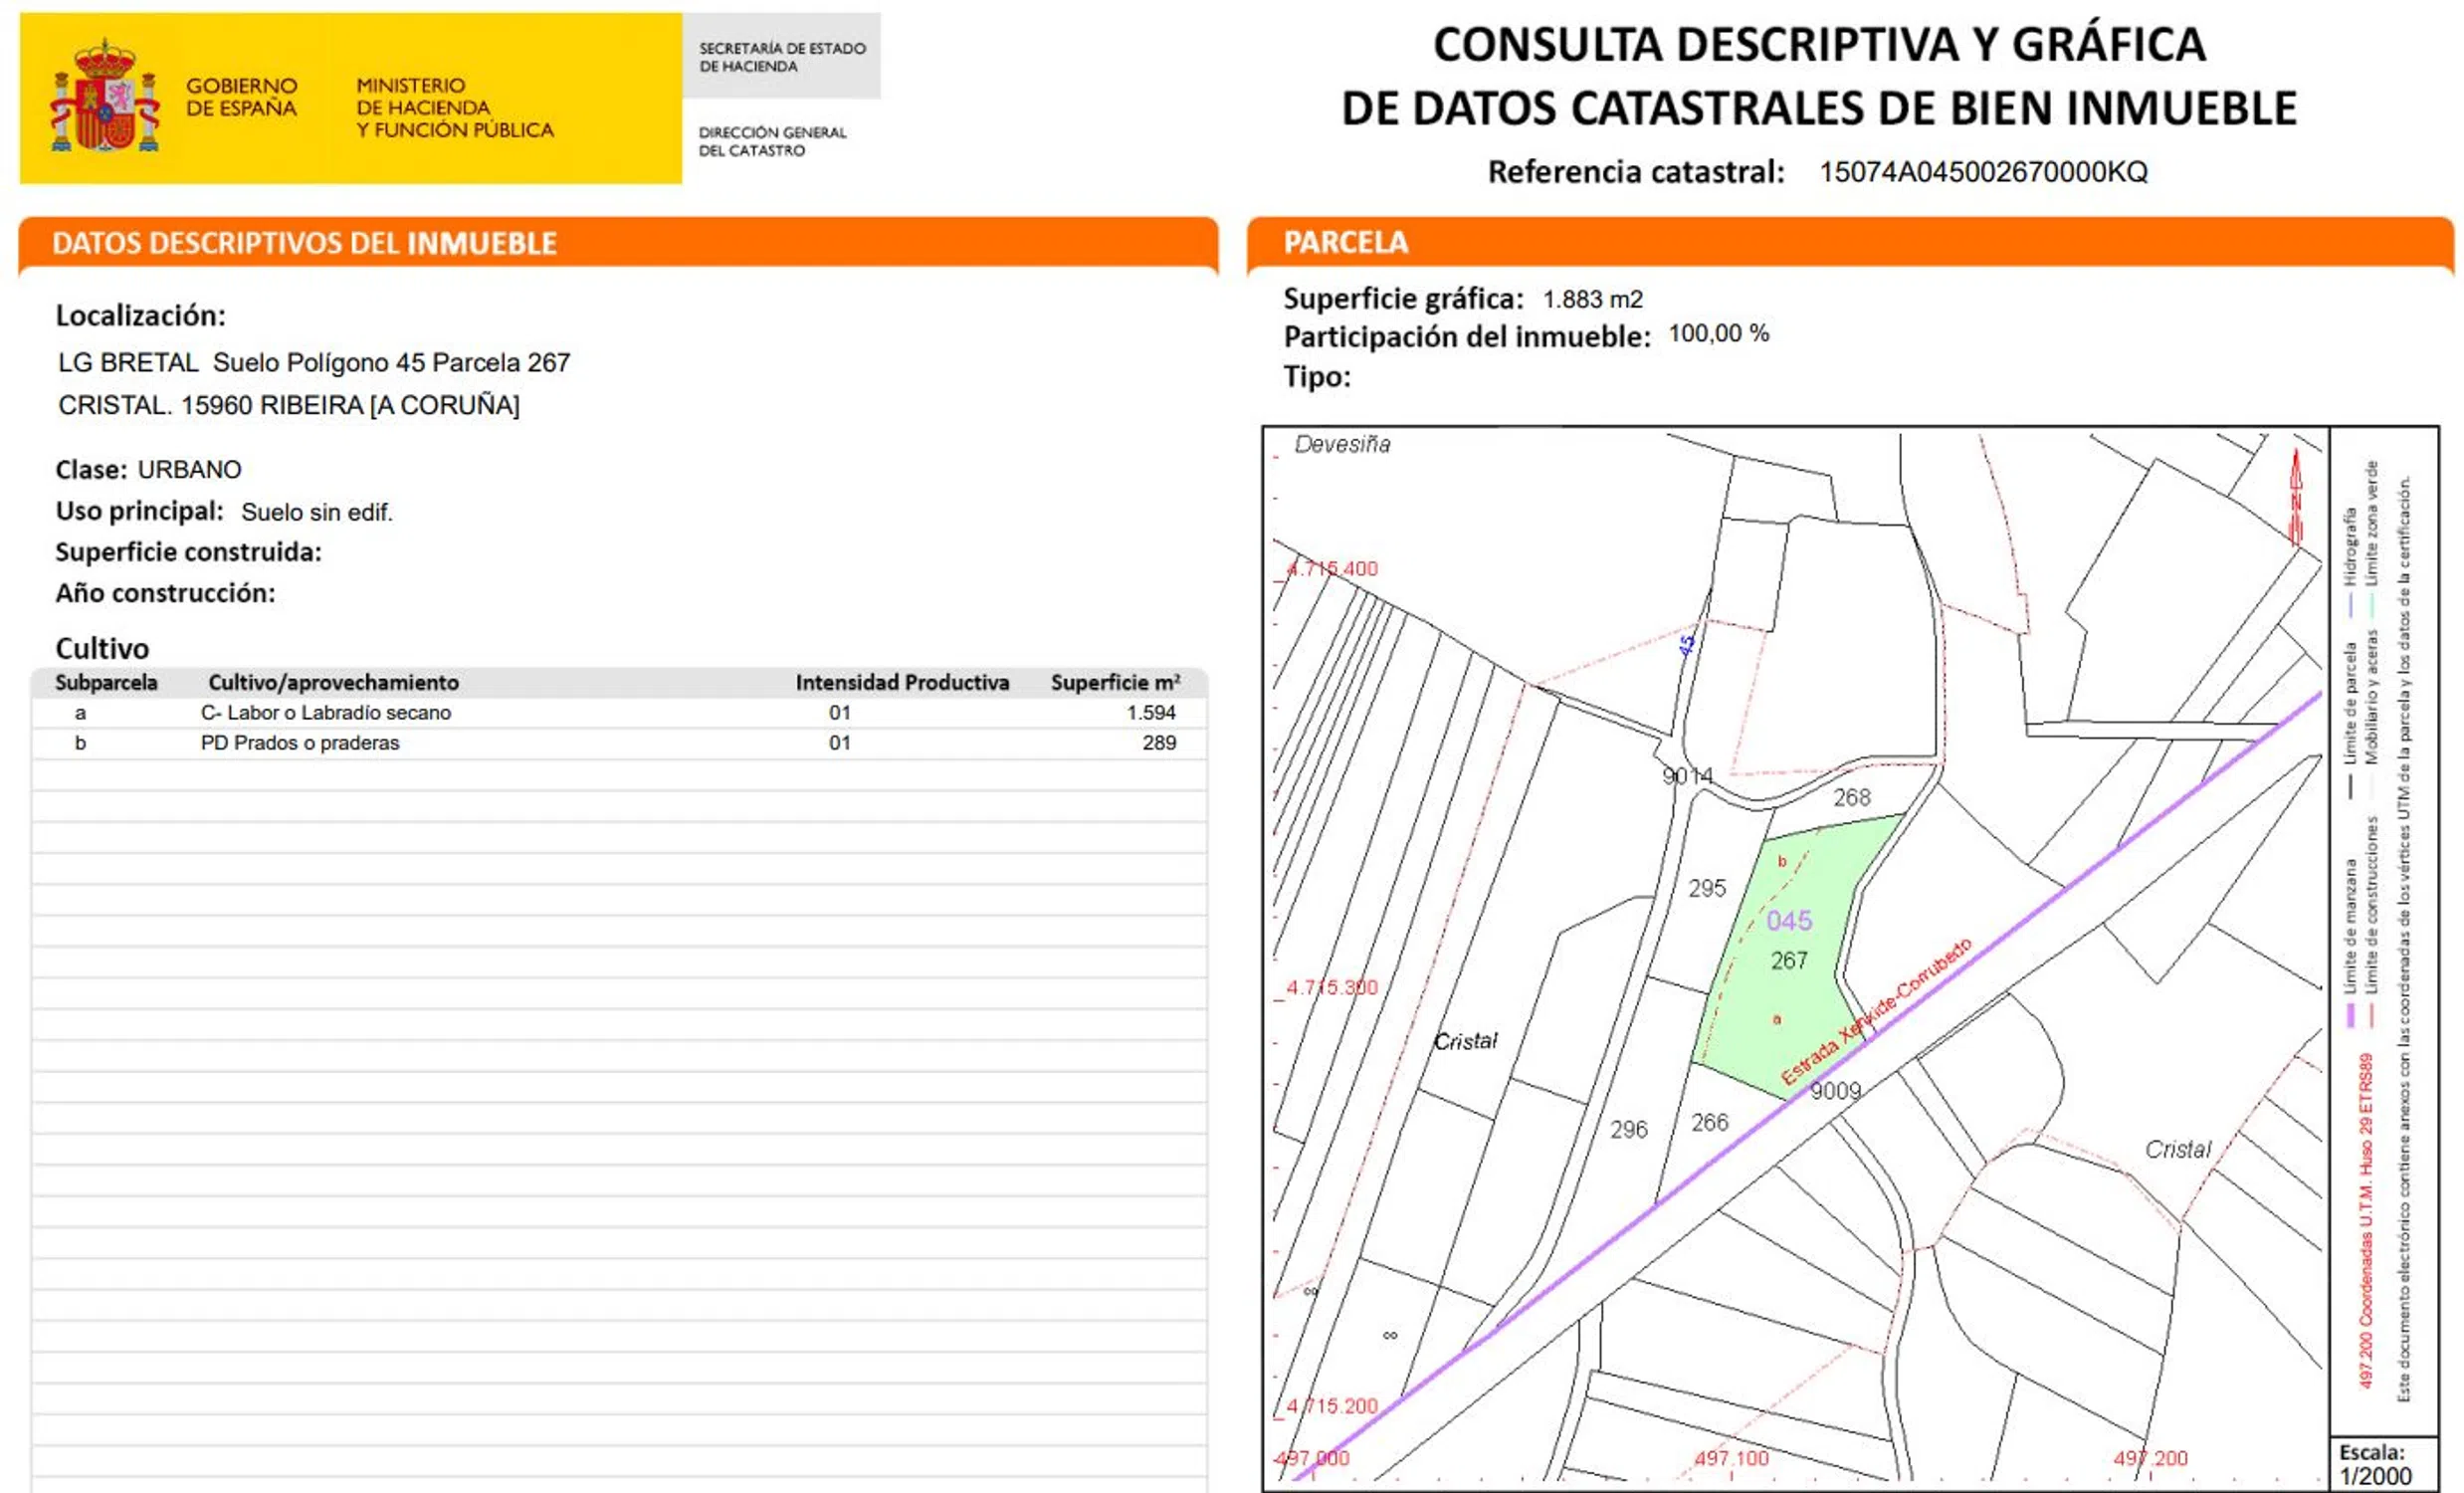The image size is (2464, 1493).
Task: Click parcel 266 on the map
Action: point(1709,1122)
